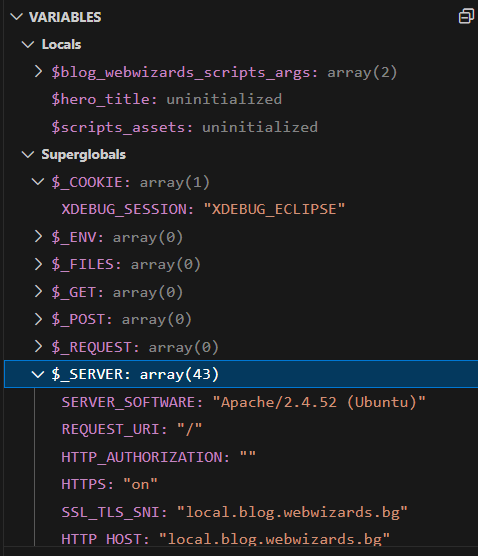The image size is (478, 556).
Task: Collapse the $_COOKIE array chevron
Action: point(38,182)
